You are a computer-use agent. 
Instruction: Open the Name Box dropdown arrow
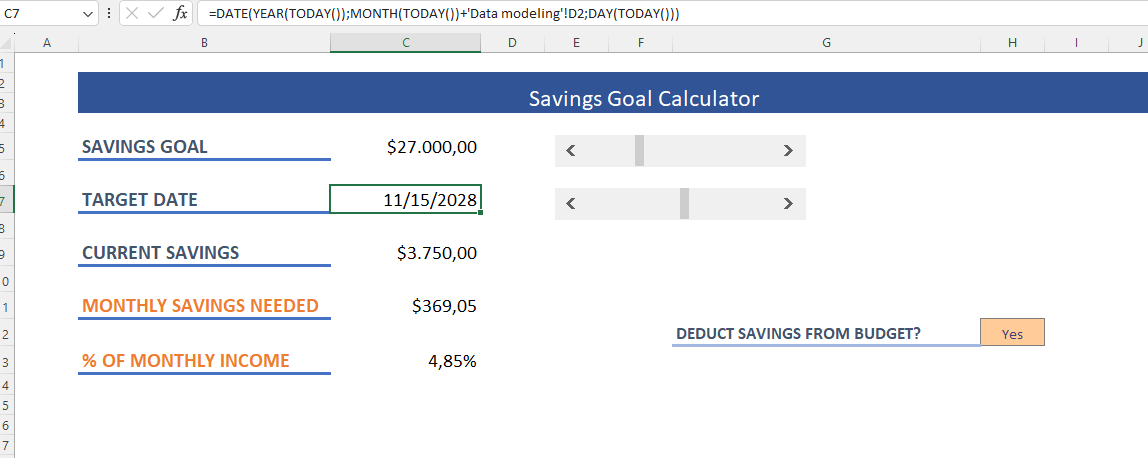tap(86, 14)
